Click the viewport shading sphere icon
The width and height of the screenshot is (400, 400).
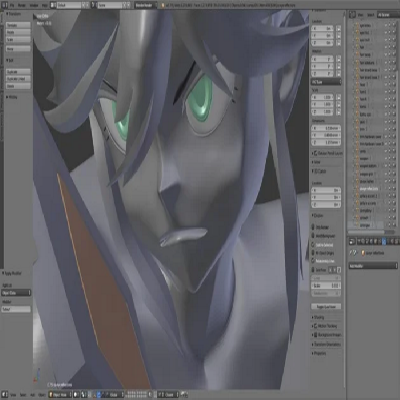tap(76, 395)
